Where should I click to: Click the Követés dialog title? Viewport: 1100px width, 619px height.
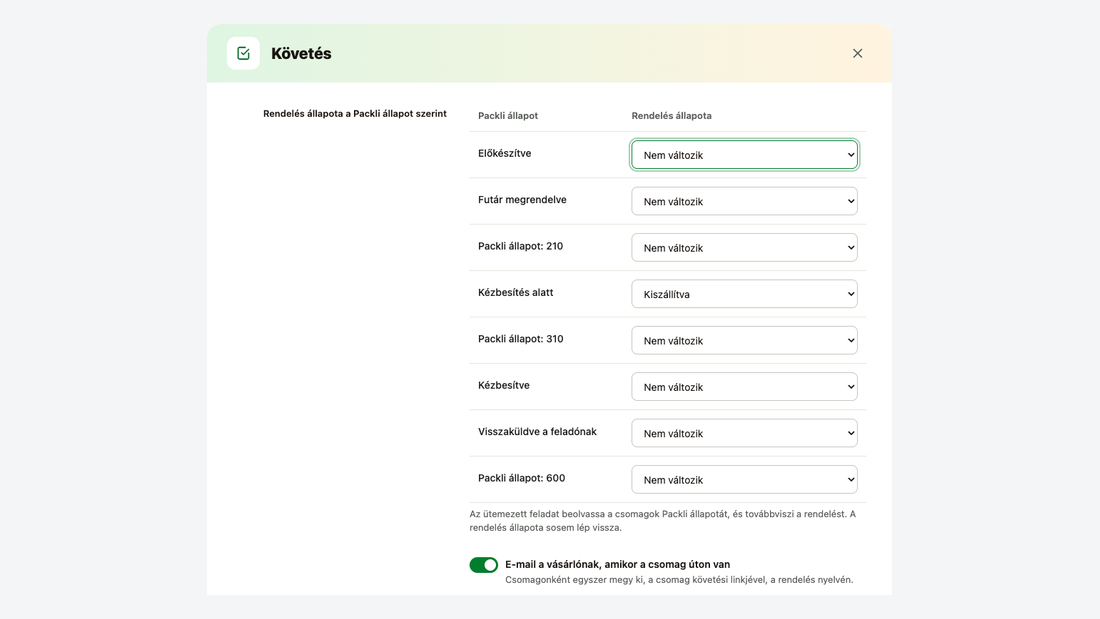[301, 53]
